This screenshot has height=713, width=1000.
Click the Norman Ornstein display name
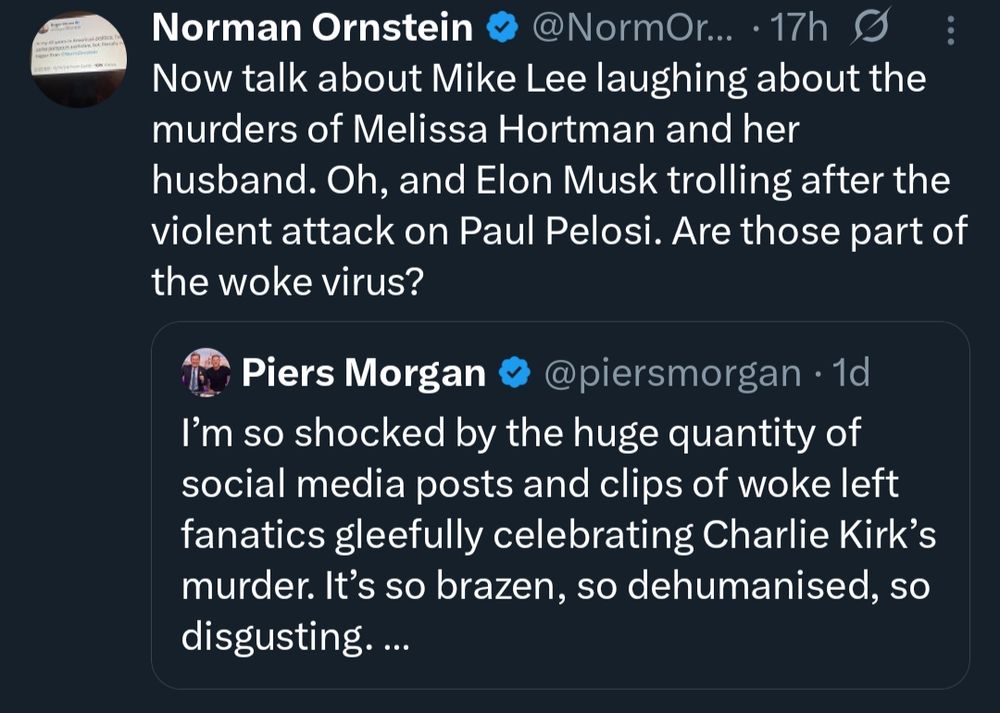[312, 30]
